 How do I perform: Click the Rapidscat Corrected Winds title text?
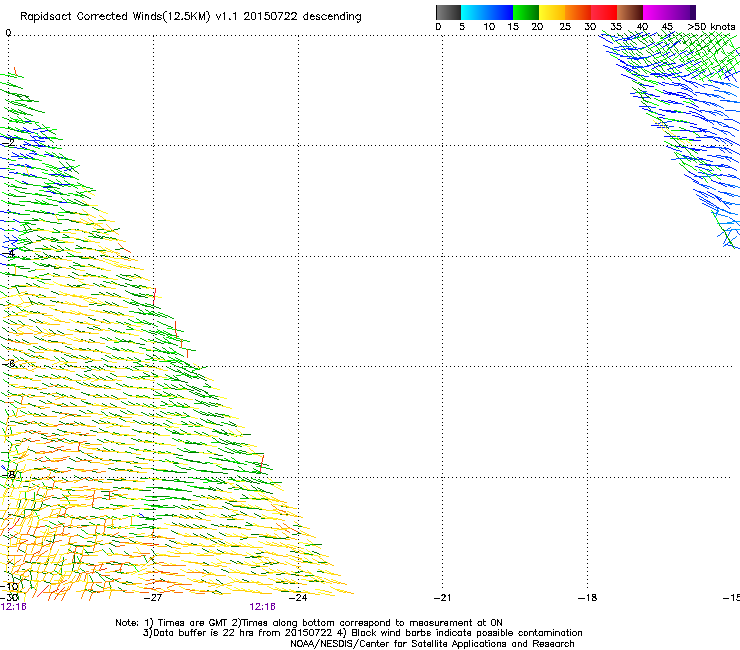click(x=191, y=17)
